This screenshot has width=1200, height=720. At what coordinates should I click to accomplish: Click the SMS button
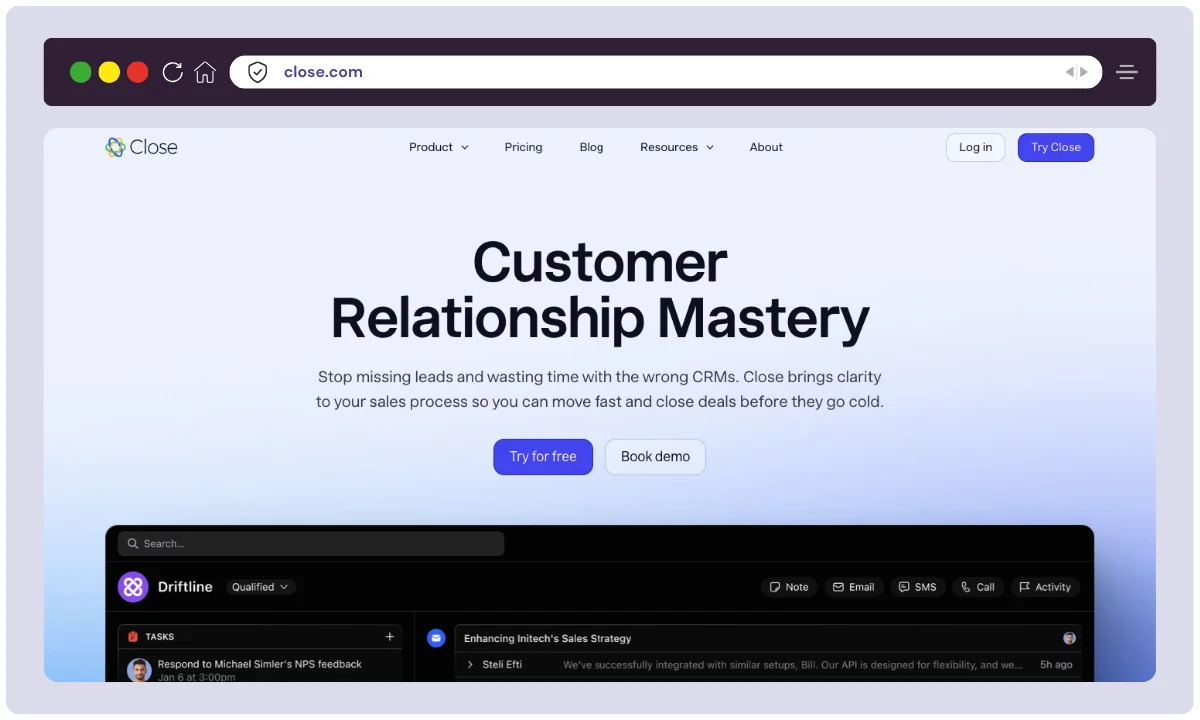tap(918, 587)
